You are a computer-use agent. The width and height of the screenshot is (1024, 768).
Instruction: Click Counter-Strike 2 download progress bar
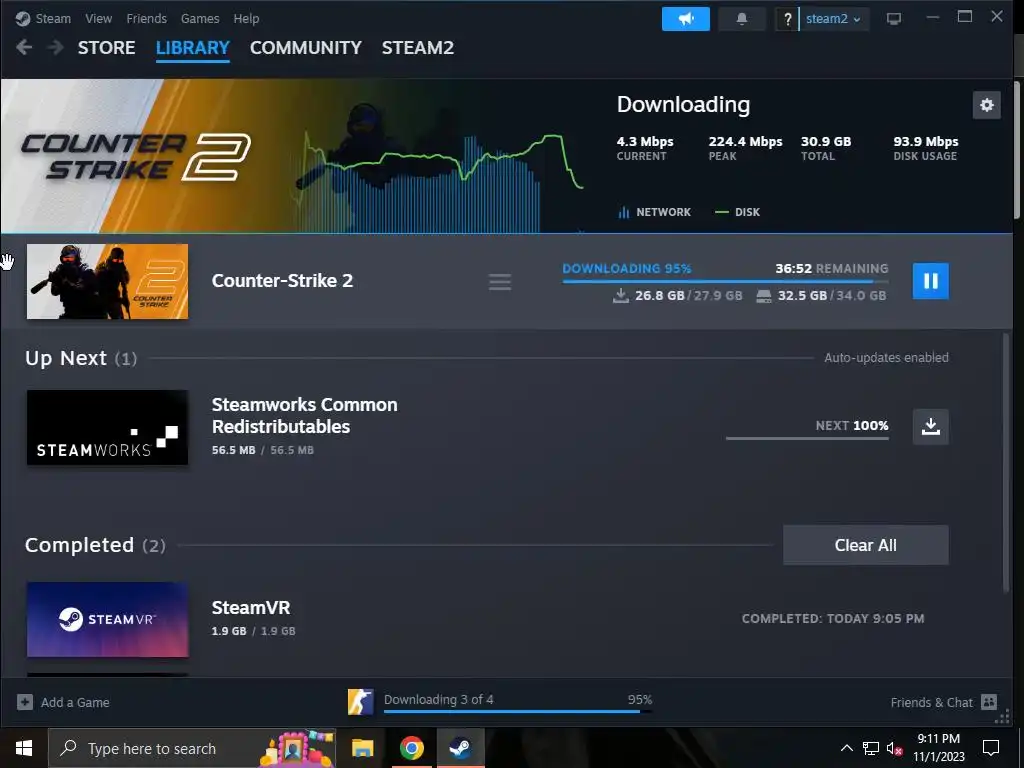(x=725, y=281)
